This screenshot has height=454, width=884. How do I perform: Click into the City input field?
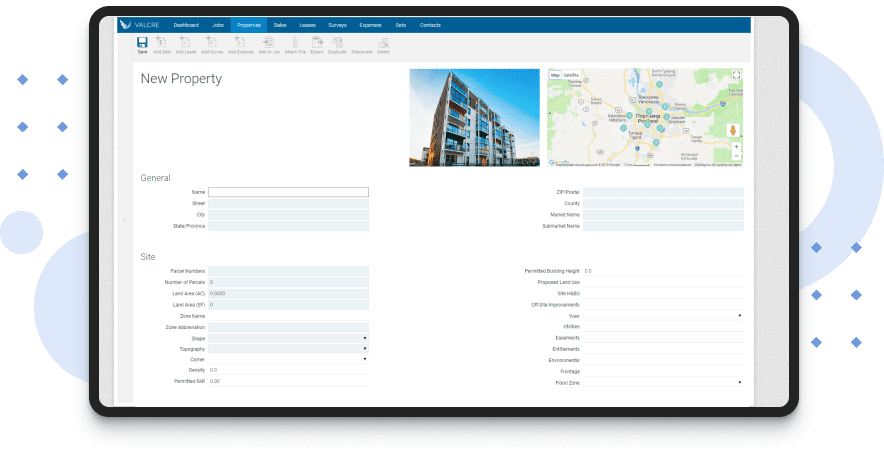click(x=288, y=215)
